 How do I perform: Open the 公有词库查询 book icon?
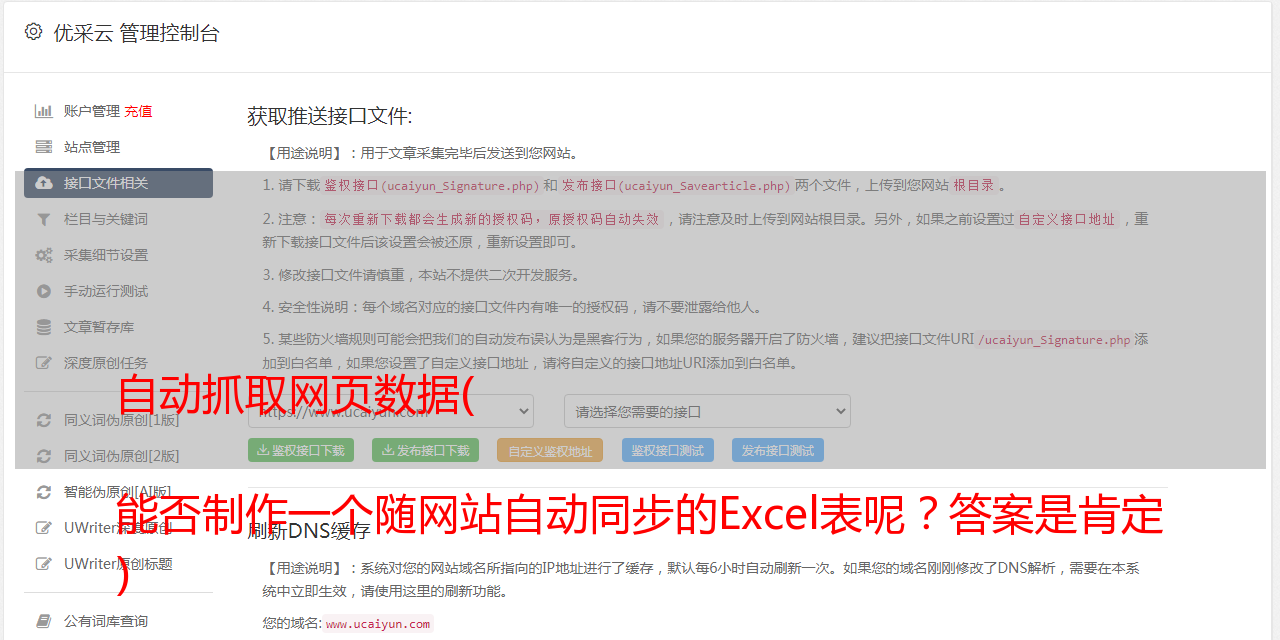tap(44, 621)
